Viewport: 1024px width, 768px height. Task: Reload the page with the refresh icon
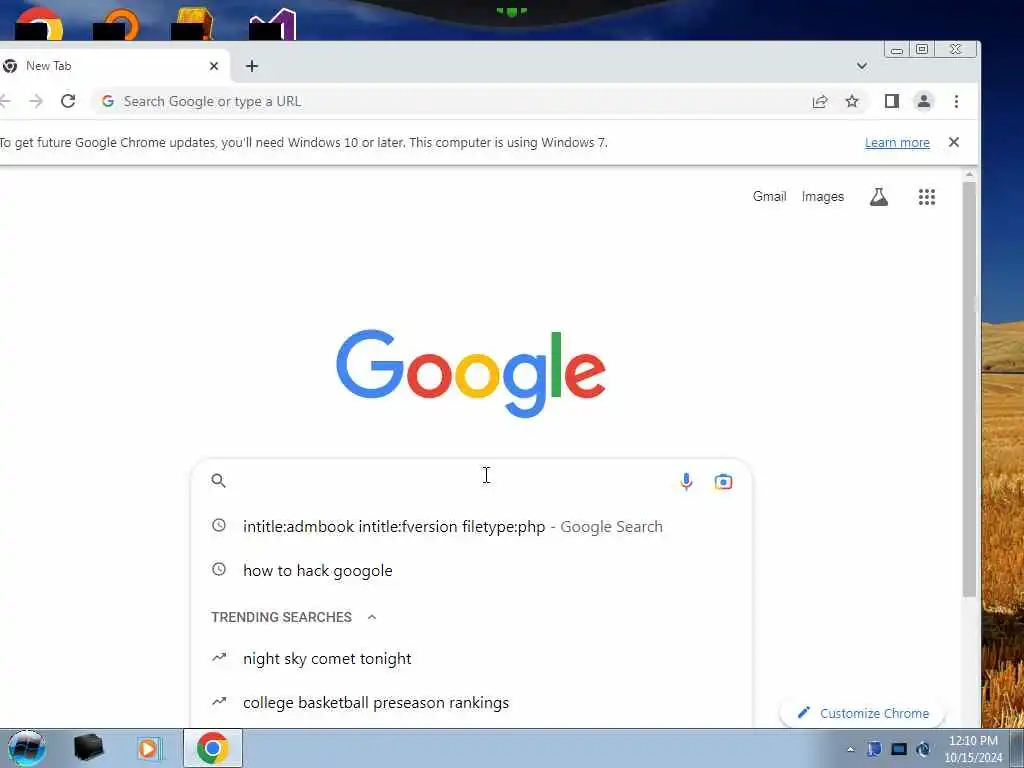coord(68,101)
